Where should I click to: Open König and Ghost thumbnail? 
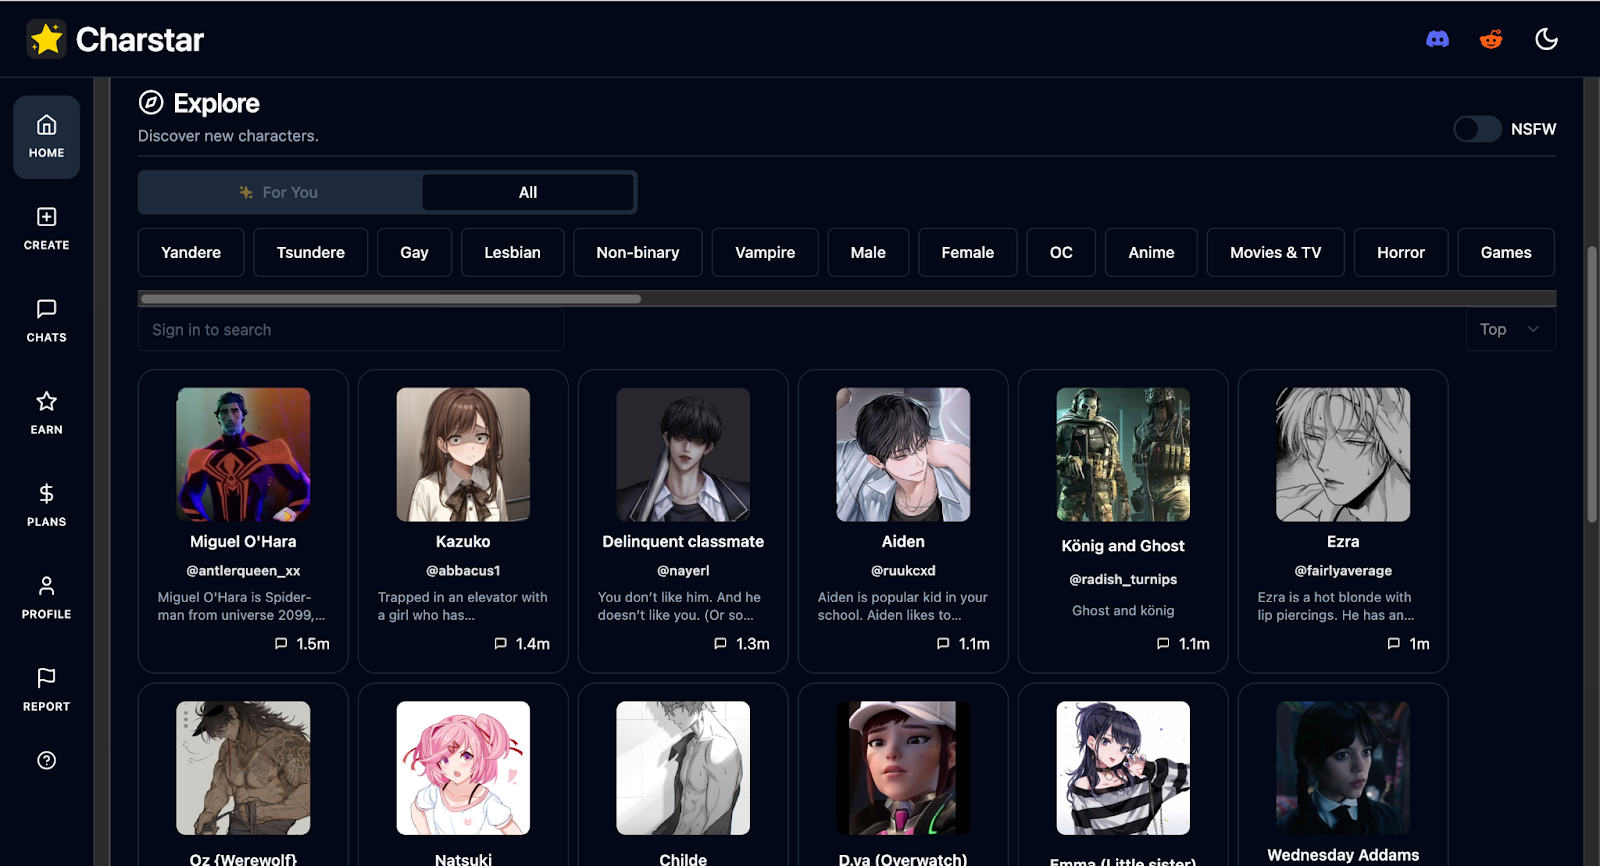[x=1123, y=454]
